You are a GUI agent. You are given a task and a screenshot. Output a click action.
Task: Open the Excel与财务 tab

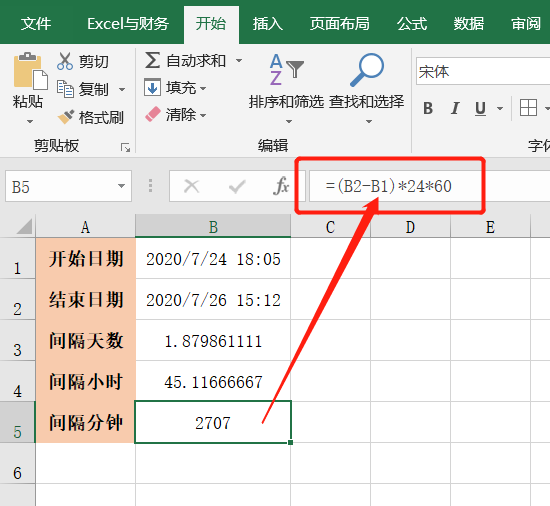128,24
